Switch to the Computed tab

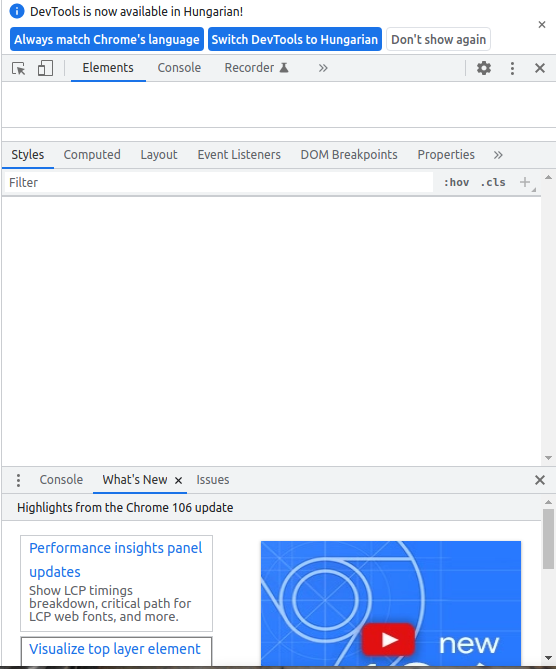[92, 155]
